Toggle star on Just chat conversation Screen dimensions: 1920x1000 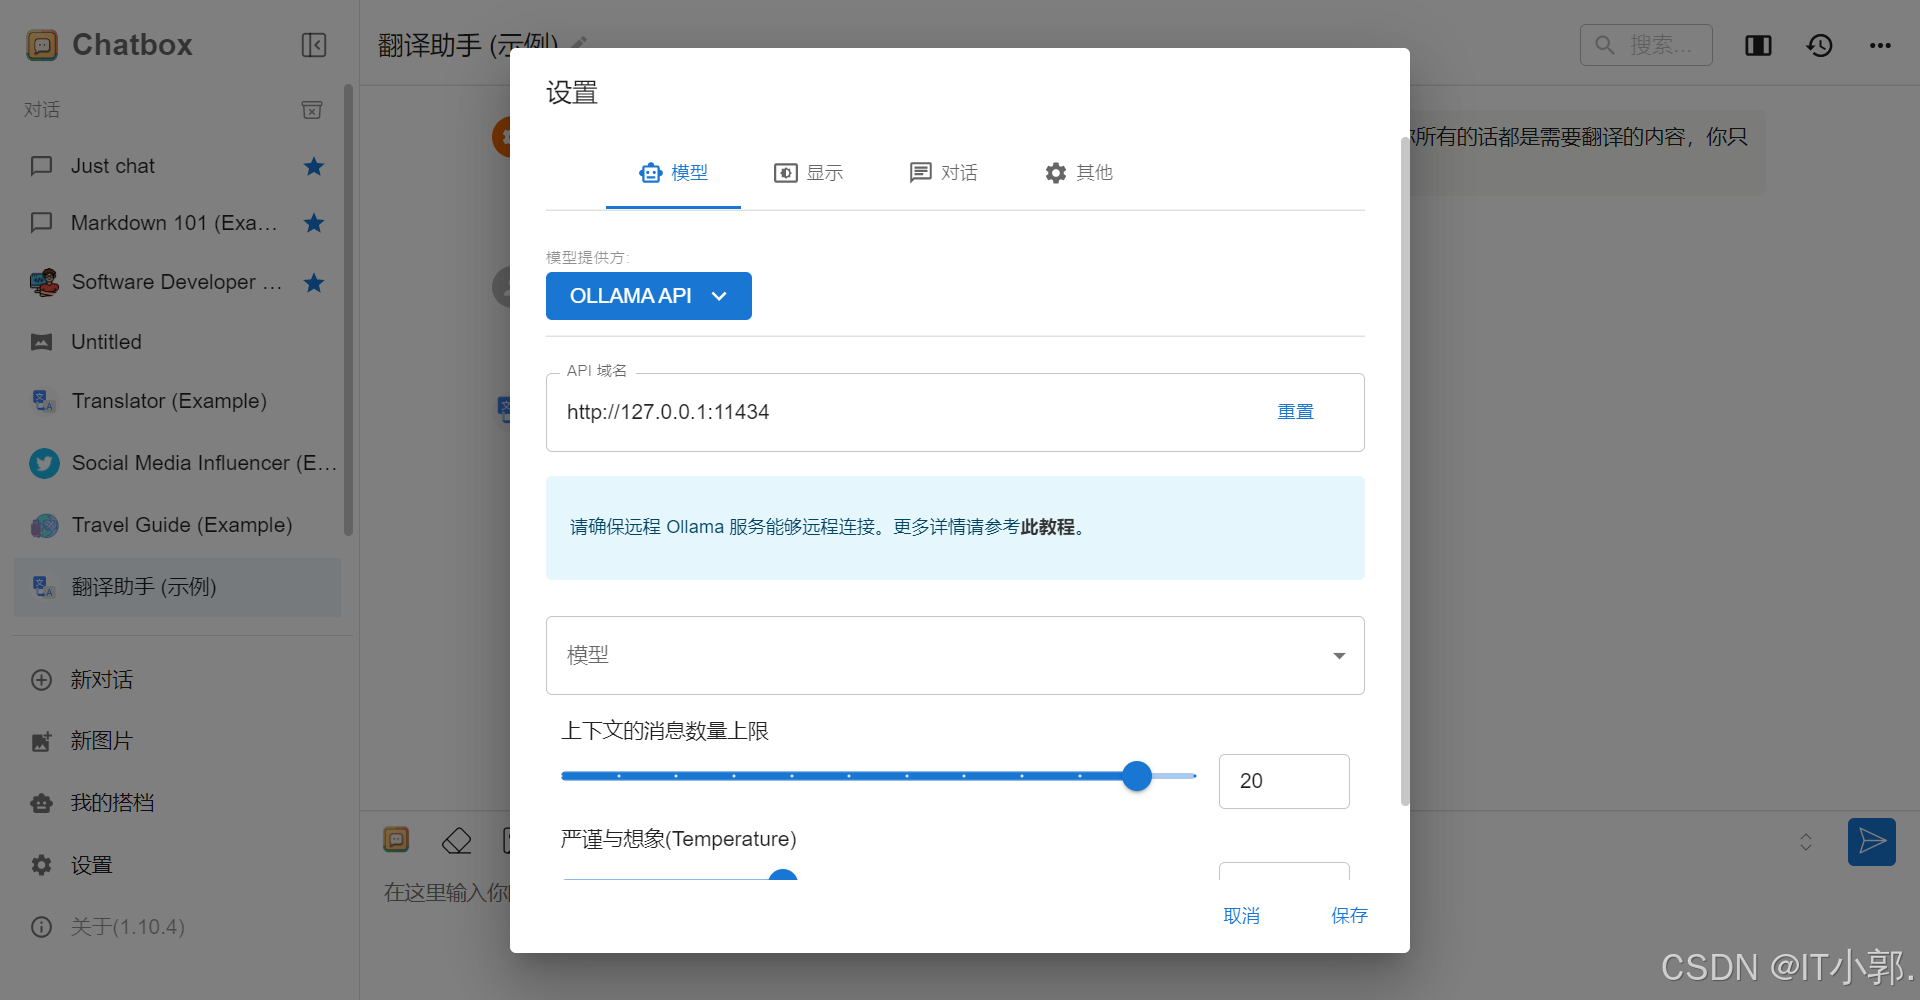click(x=314, y=166)
